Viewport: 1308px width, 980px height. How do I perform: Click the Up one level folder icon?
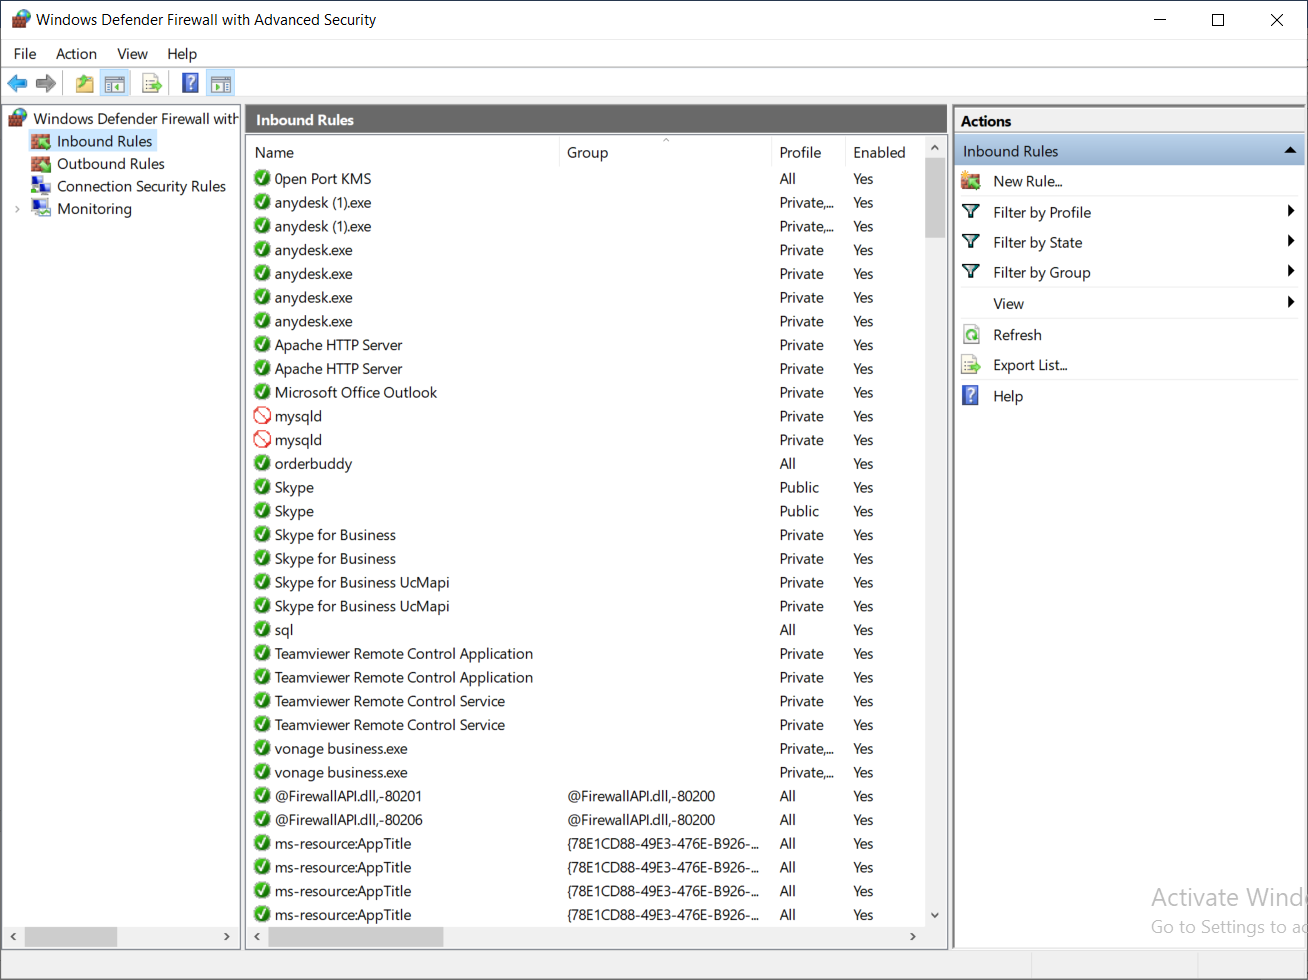85,84
